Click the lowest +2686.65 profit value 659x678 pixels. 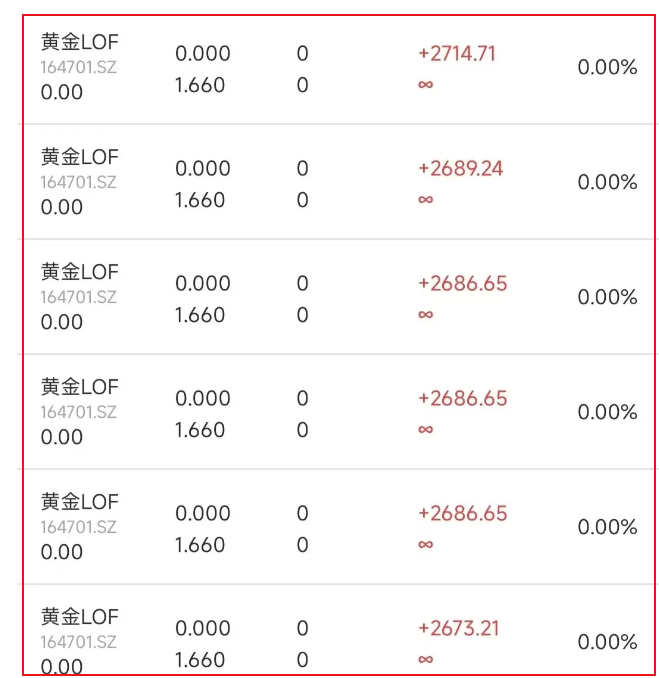point(462,514)
